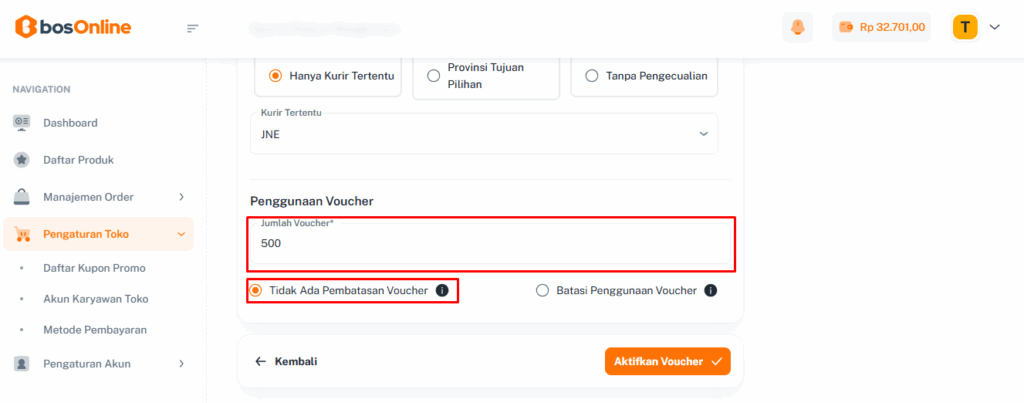
Task: Click the Daftar Produk star icon
Action: point(22,160)
